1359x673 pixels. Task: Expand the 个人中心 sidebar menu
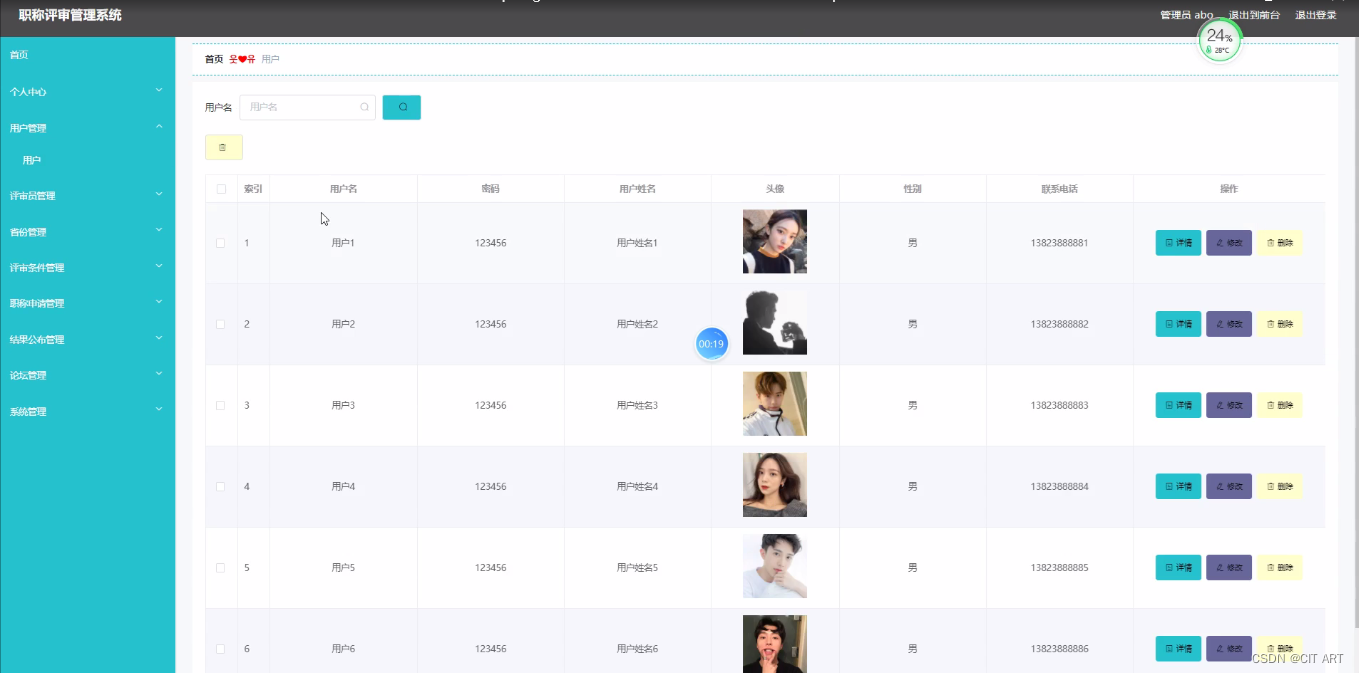pyautogui.click(x=87, y=91)
